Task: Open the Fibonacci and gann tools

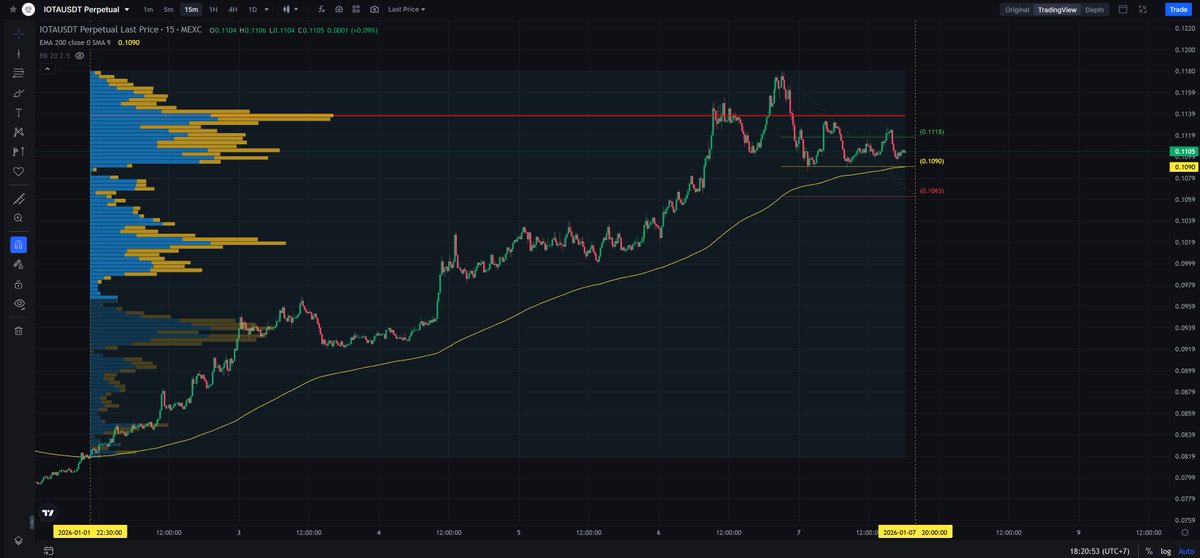Action: pos(19,73)
